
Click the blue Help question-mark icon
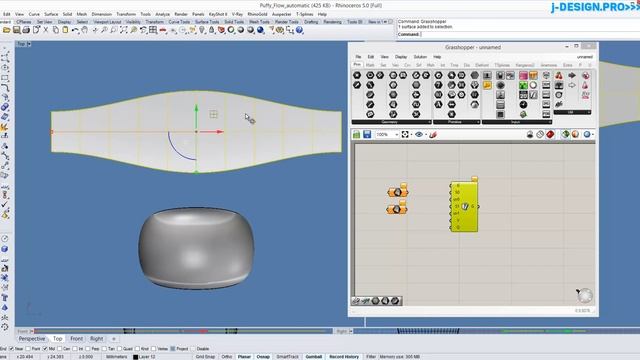click(x=300, y=30)
